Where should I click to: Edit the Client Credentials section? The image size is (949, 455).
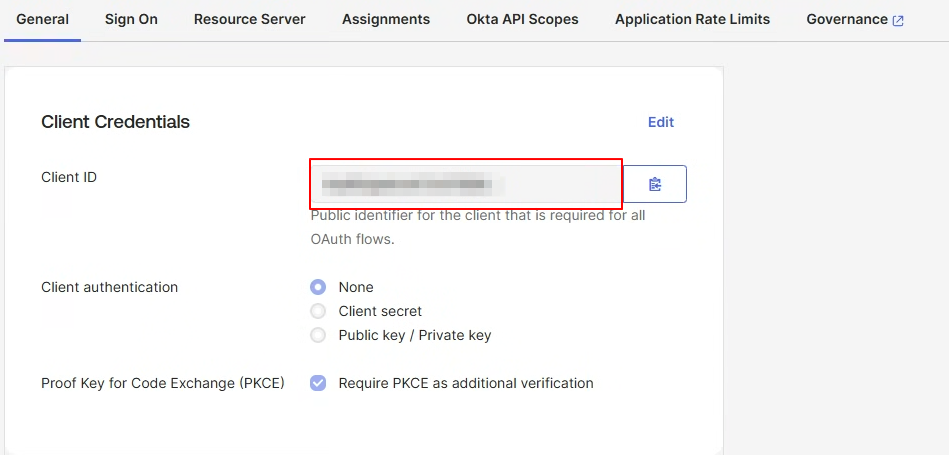pyautogui.click(x=661, y=122)
